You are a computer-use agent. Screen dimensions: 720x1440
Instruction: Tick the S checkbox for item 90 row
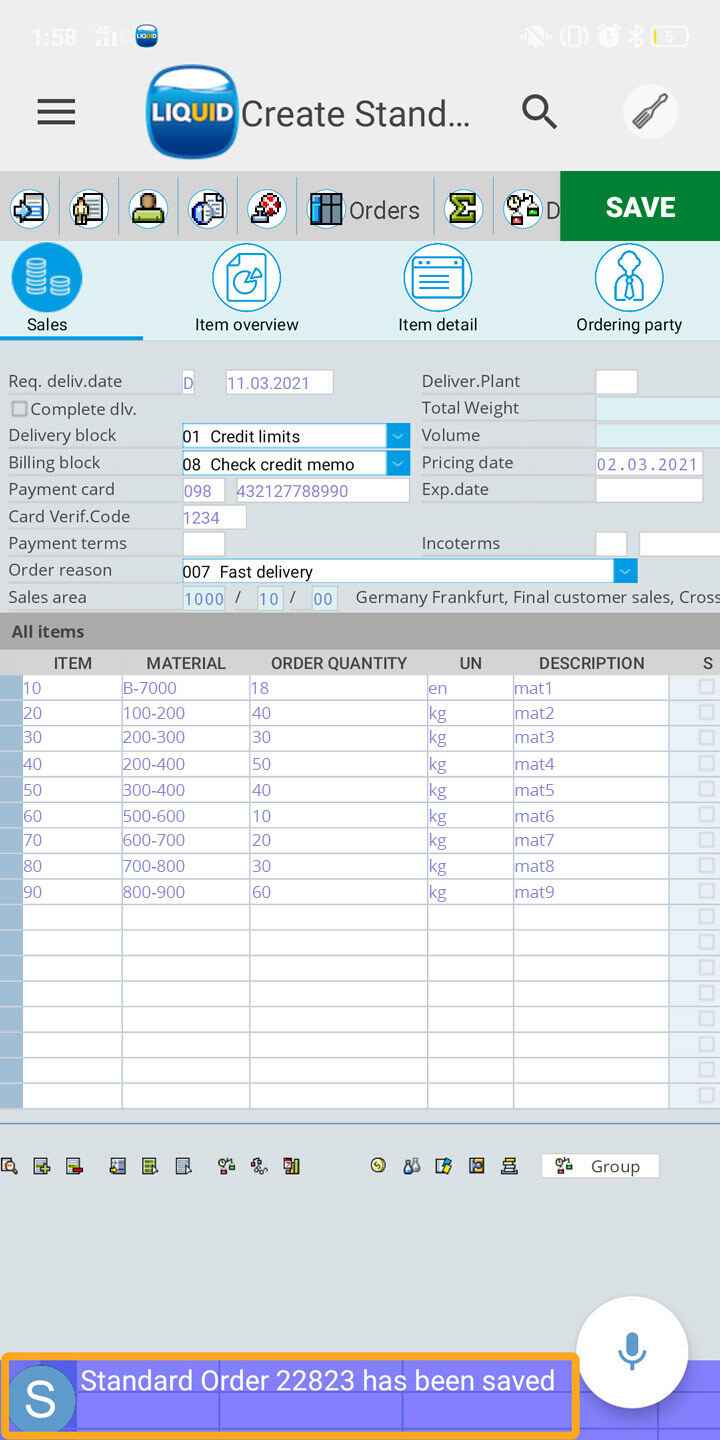[x=707, y=891]
